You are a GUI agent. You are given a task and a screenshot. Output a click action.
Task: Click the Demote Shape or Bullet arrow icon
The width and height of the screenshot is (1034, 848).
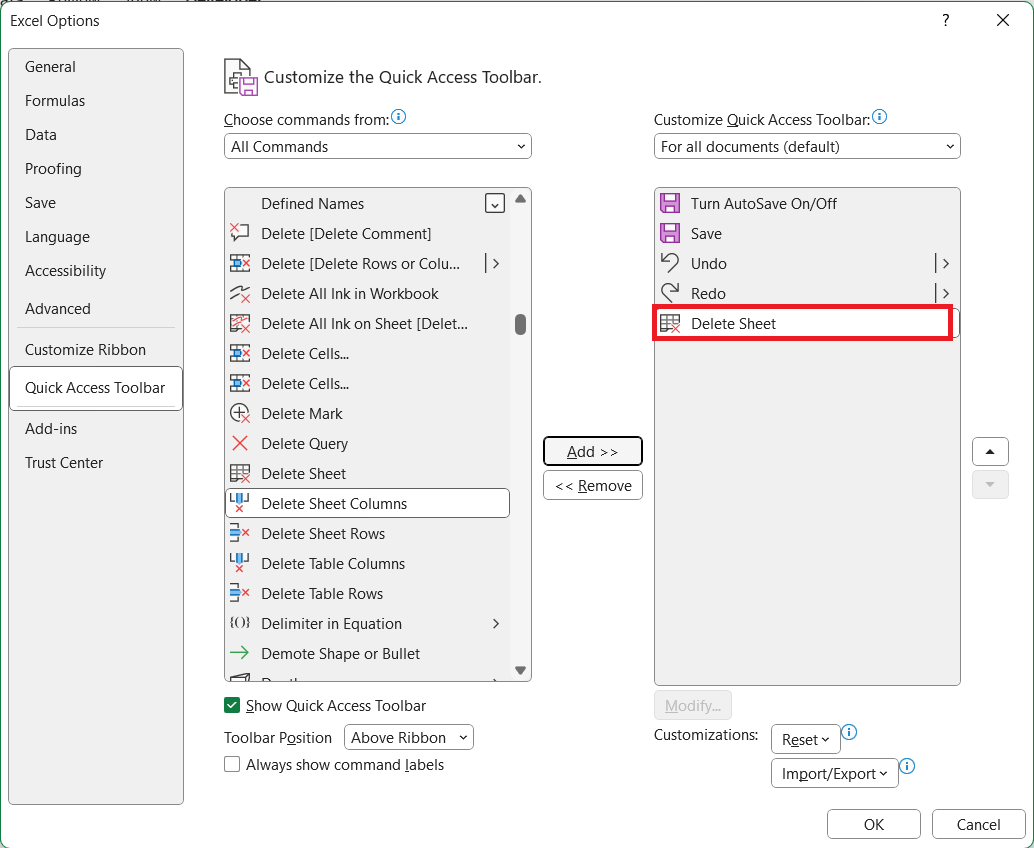tap(240, 653)
